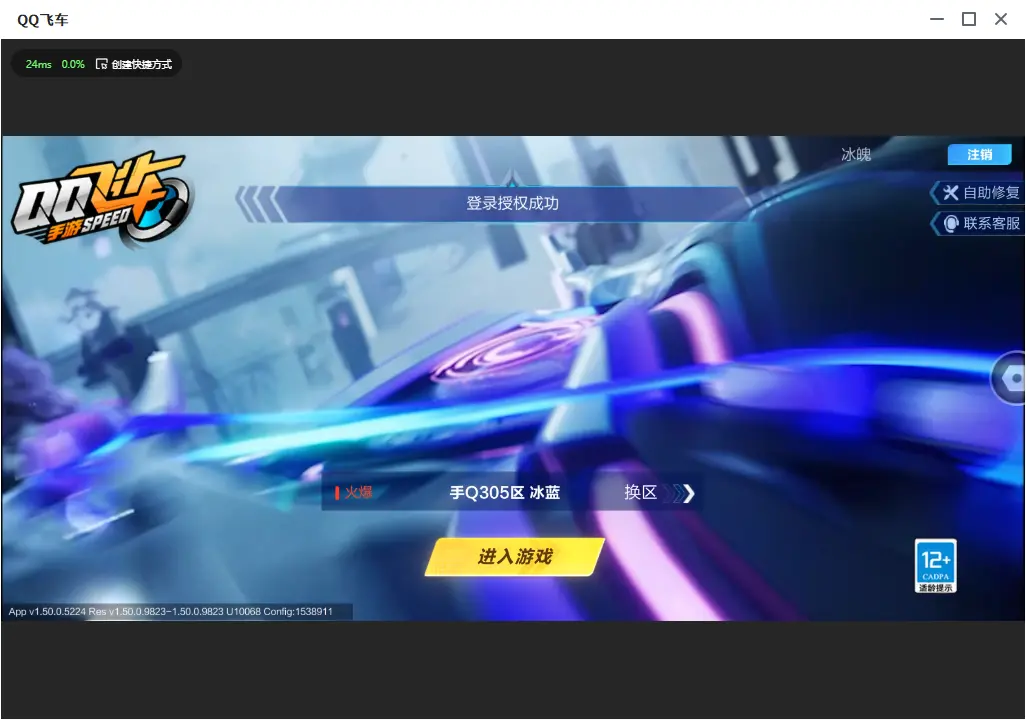1026x720 pixels.
Task: Click the QQ飞车 Speed game logo
Action: (x=101, y=198)
